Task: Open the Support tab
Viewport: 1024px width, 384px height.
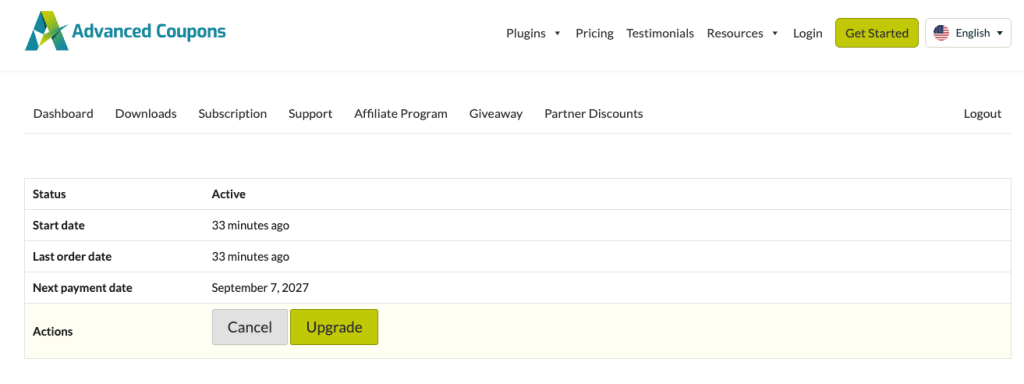Action: coord(310,114)
